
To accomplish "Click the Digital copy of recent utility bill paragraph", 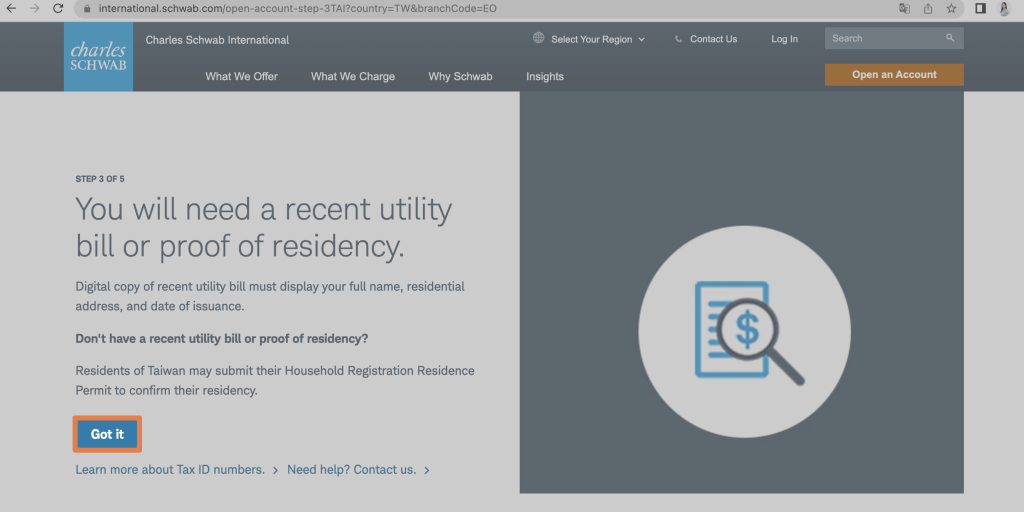I will point(270,296).
